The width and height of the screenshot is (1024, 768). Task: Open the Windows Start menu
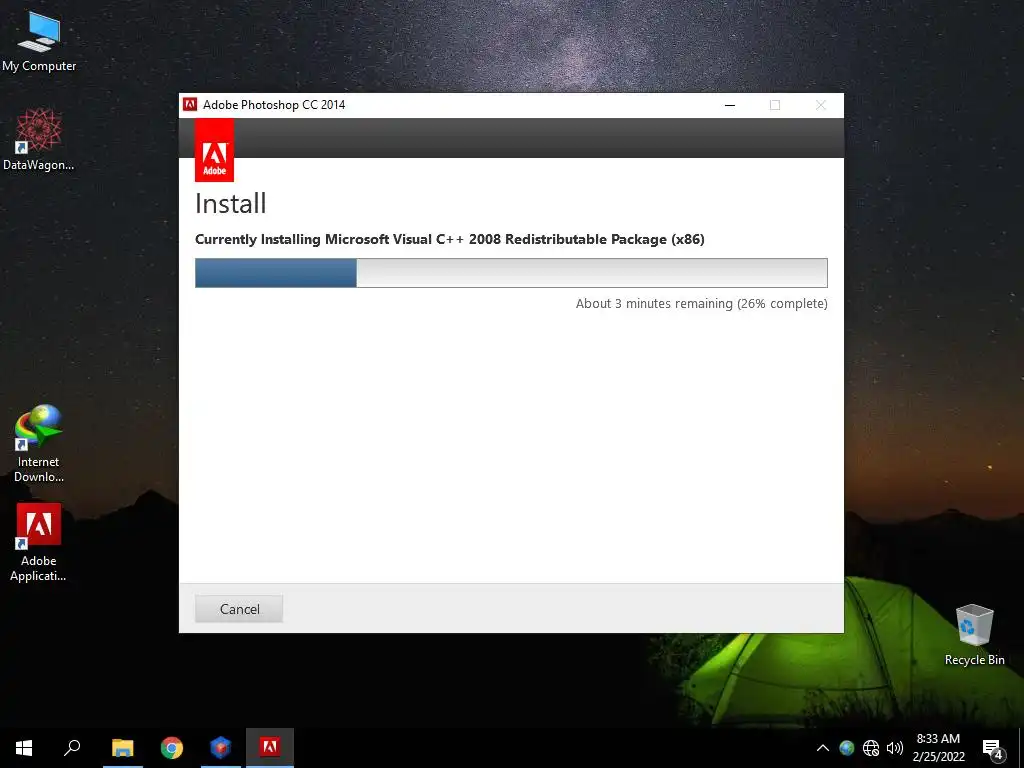24,748
